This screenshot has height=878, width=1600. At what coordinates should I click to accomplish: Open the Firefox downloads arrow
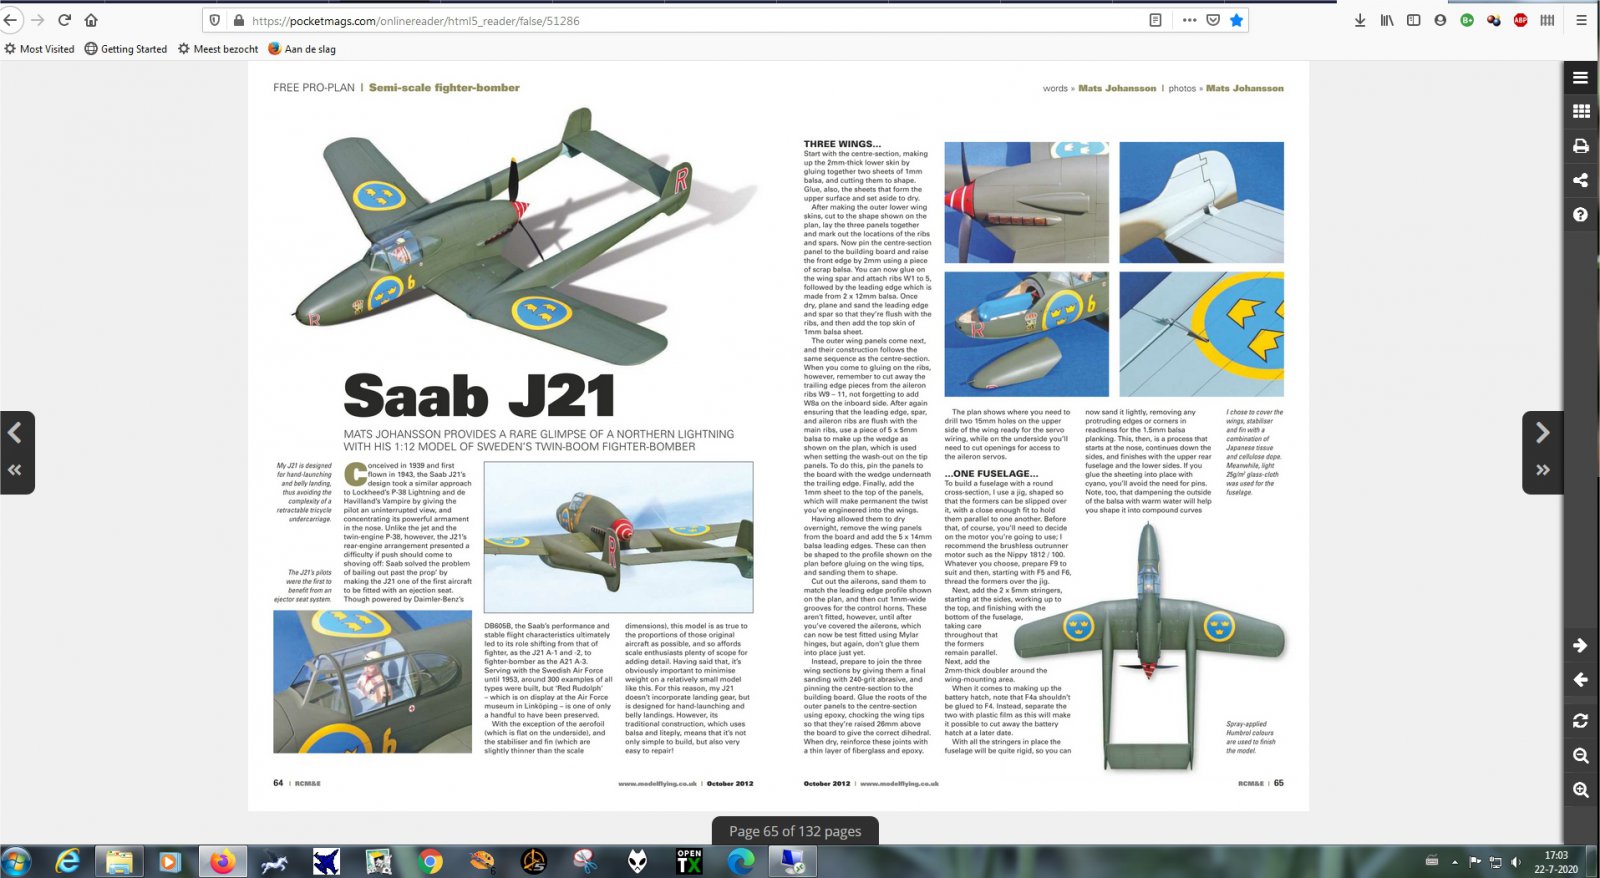tap(1360, 20)
